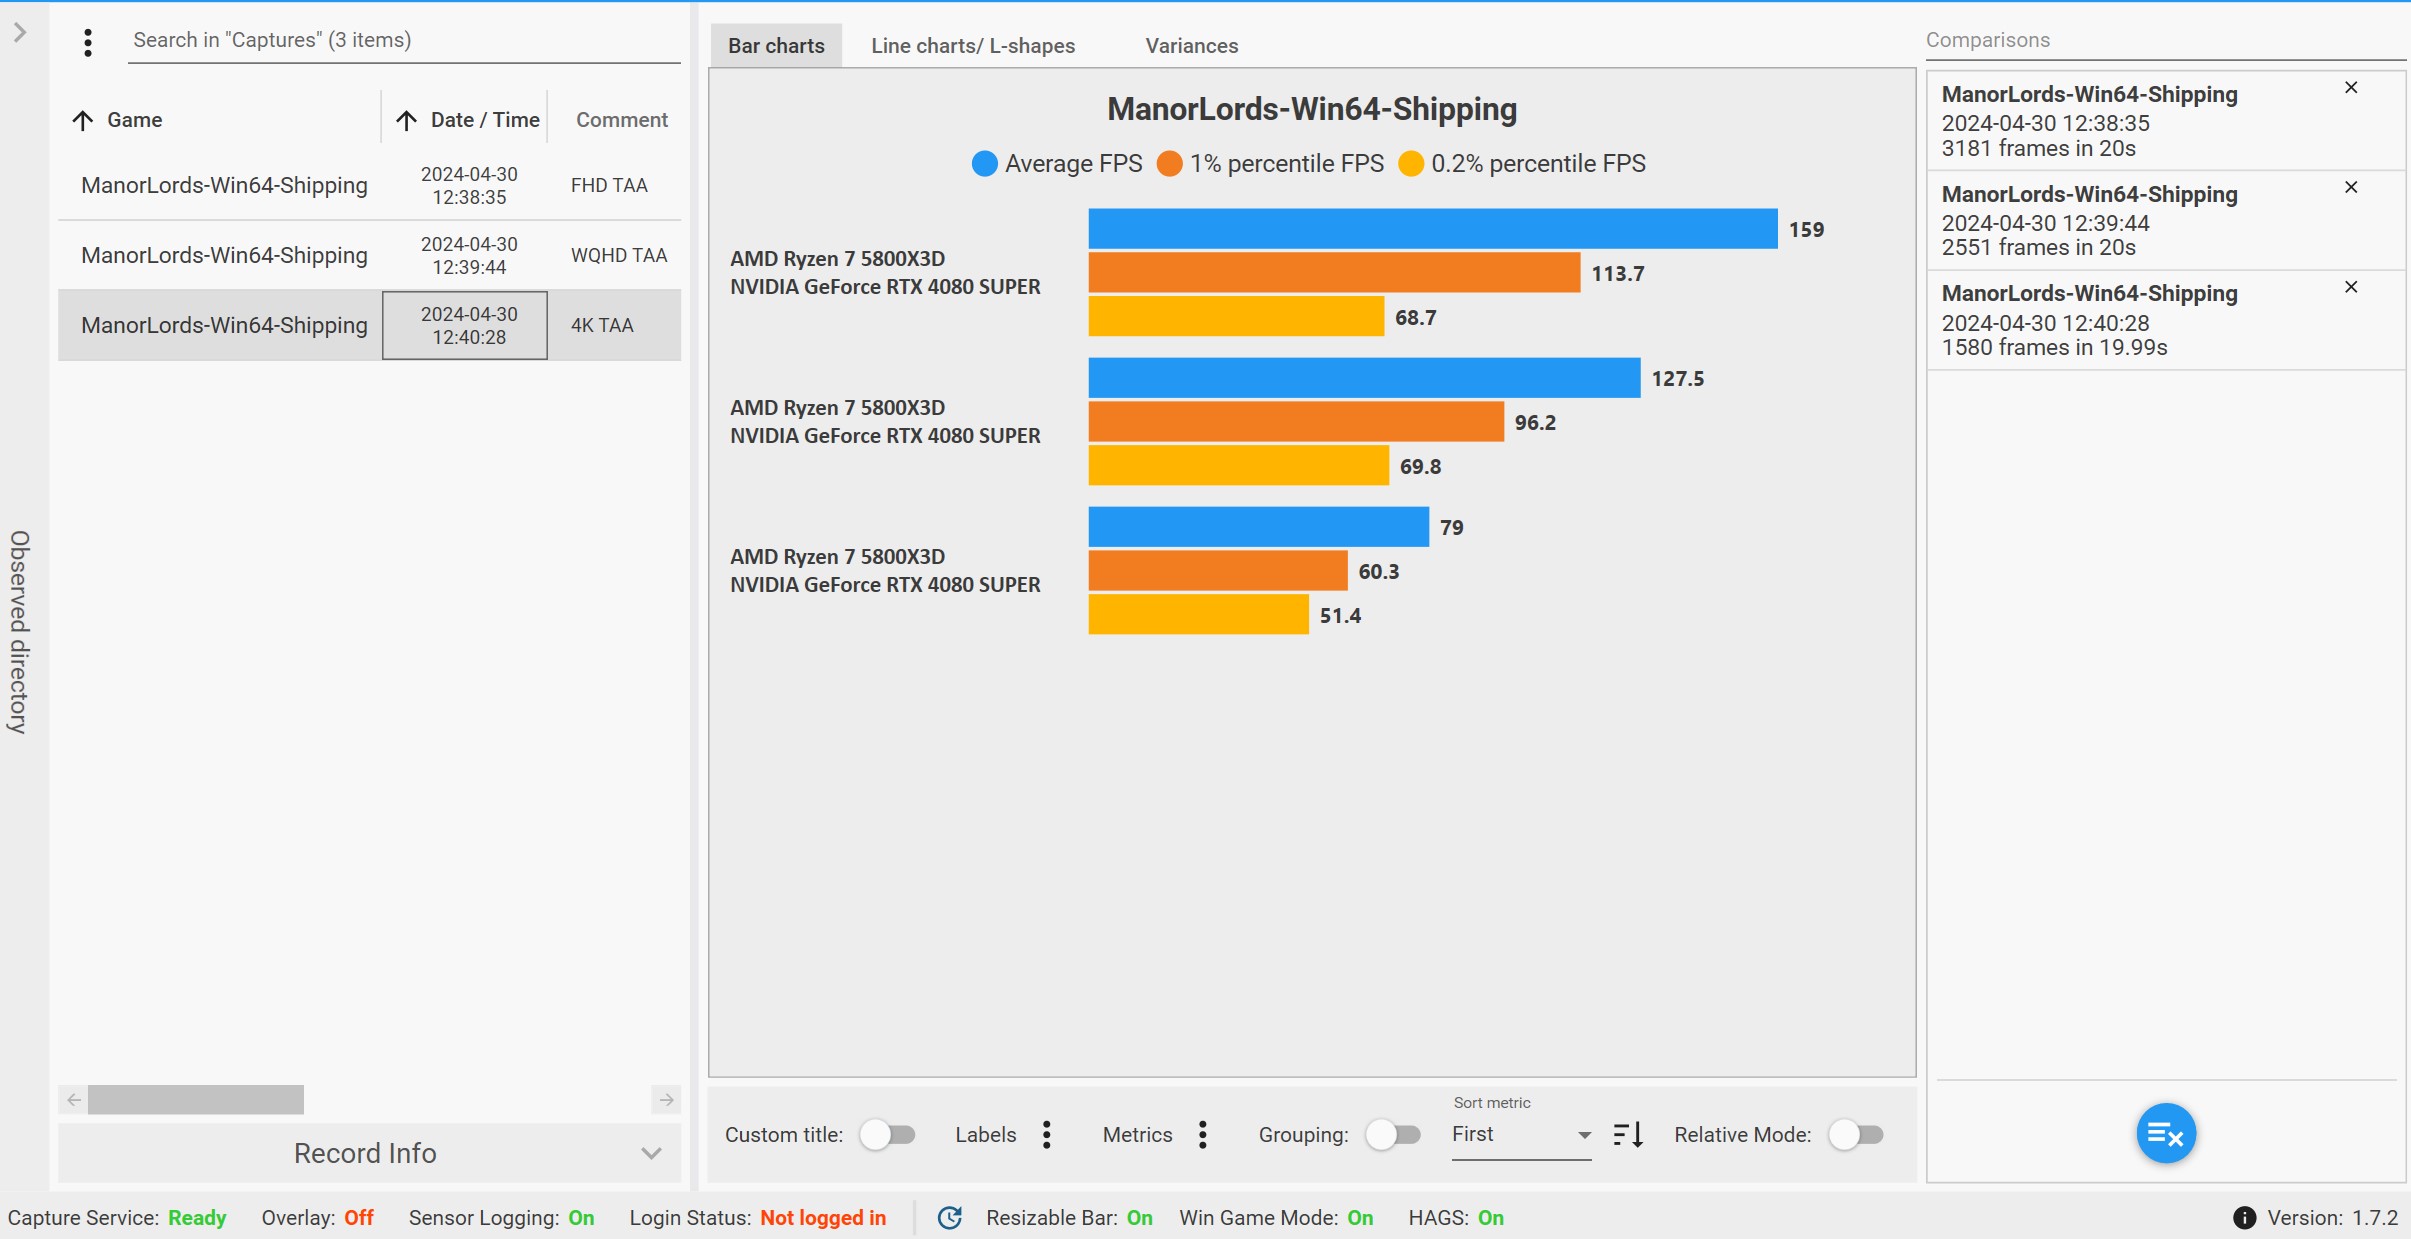Image resolution: width=2411 pixels, height=1239 pixels.
Task: Click the 51.4 yellow 0.2% percentile bar
Action: [1198, 615]
